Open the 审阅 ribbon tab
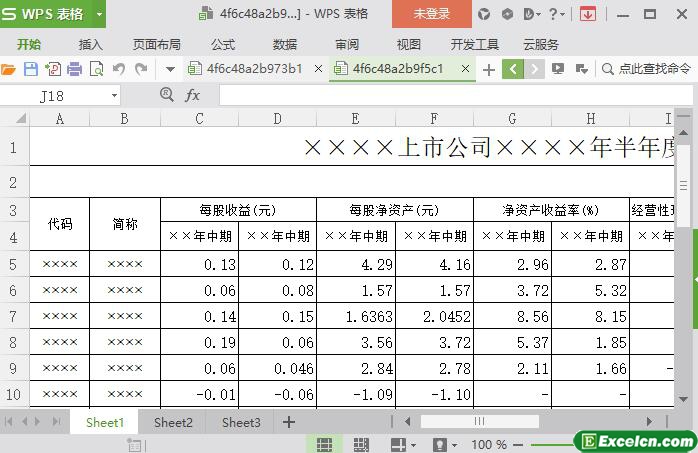This screenshot has height=453, width=698. pyautogui.click(x=347, y=44)
